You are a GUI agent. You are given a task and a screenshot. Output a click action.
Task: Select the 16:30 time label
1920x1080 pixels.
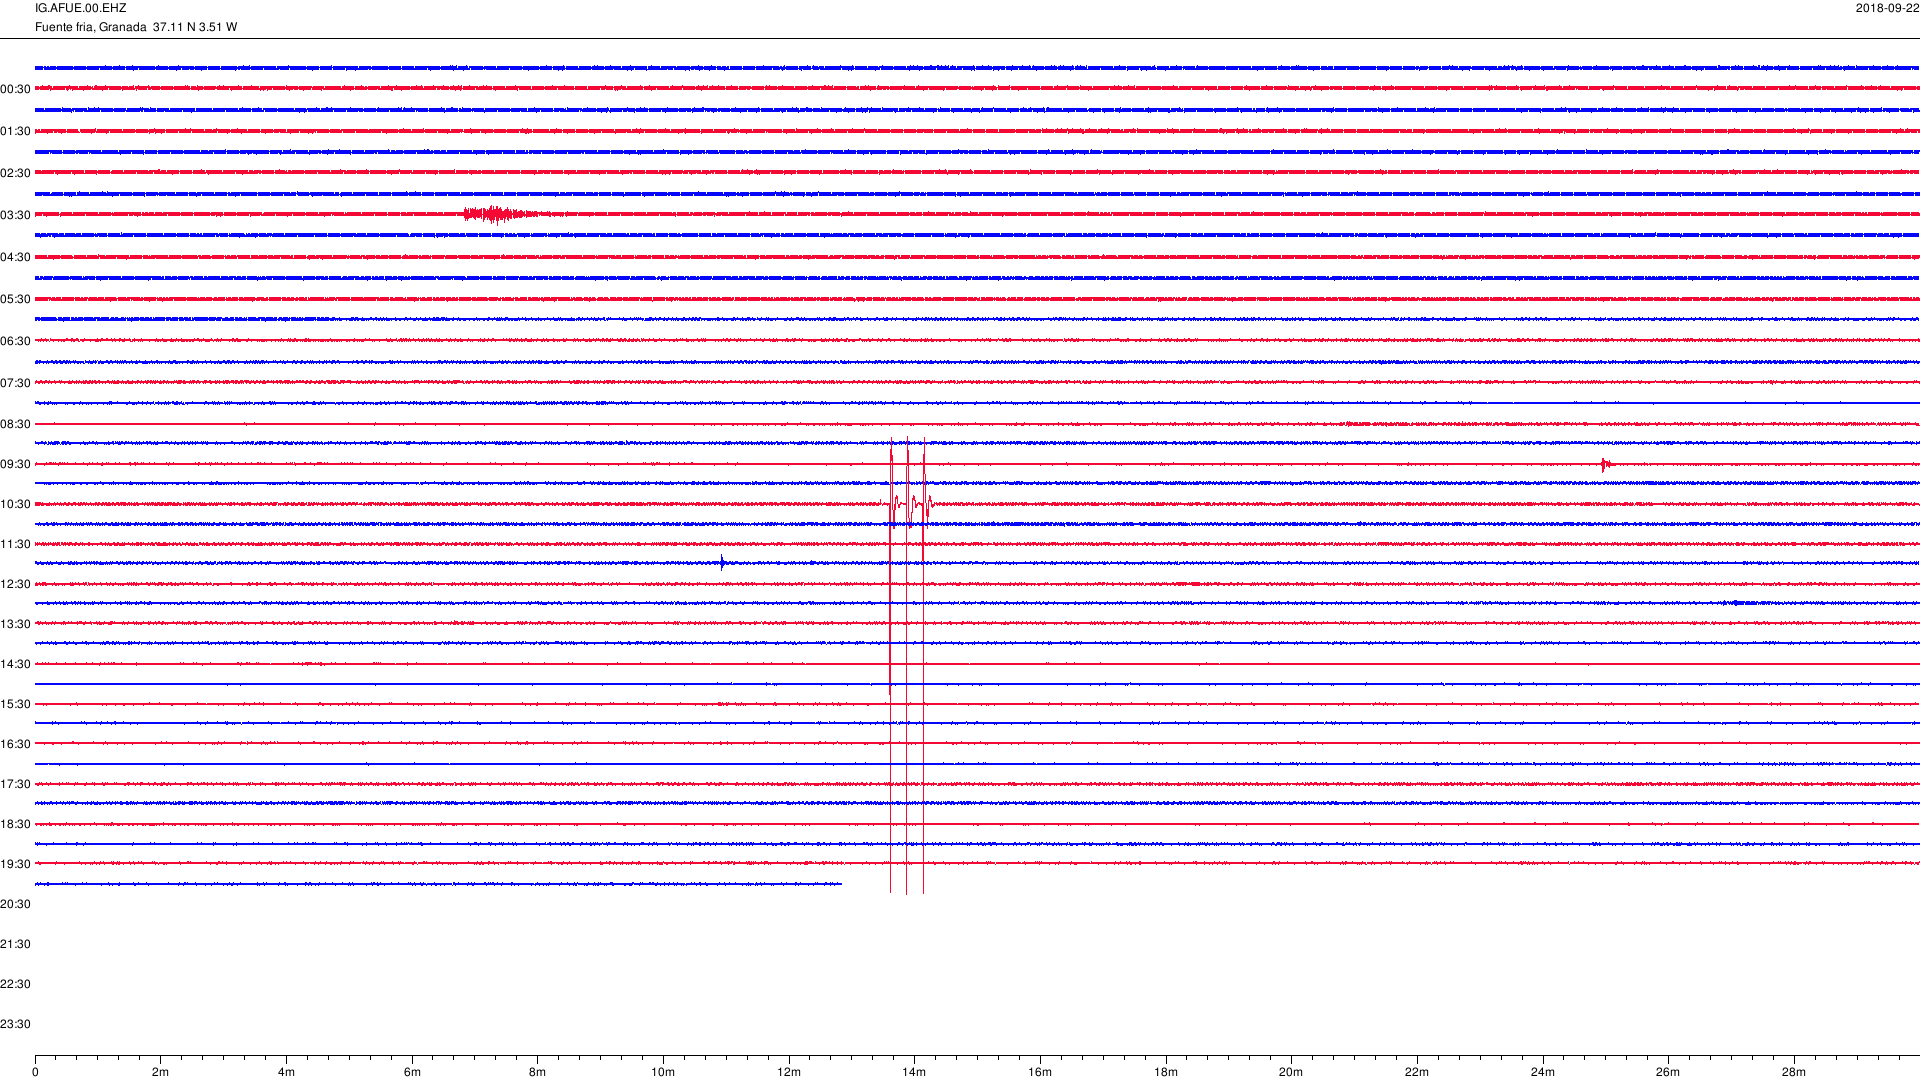point(15,744)
